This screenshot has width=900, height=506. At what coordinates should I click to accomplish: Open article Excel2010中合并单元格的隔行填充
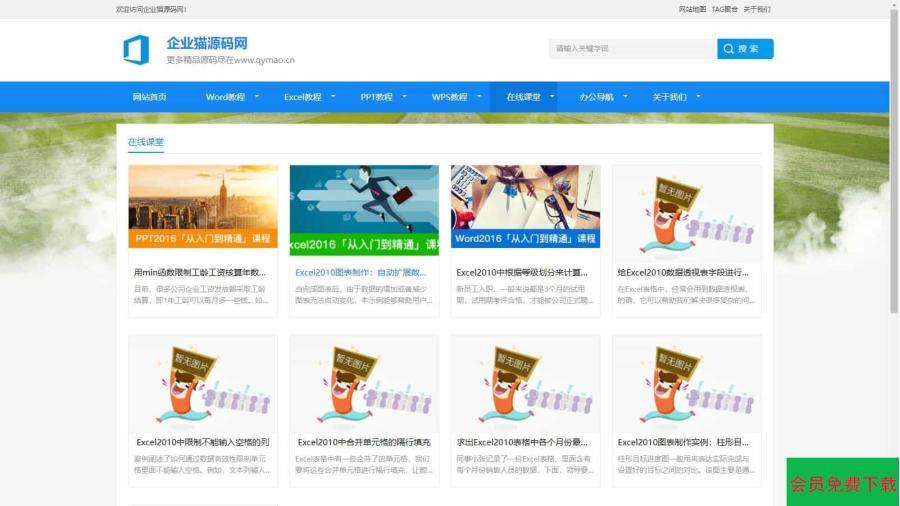(x=364, y=442)
